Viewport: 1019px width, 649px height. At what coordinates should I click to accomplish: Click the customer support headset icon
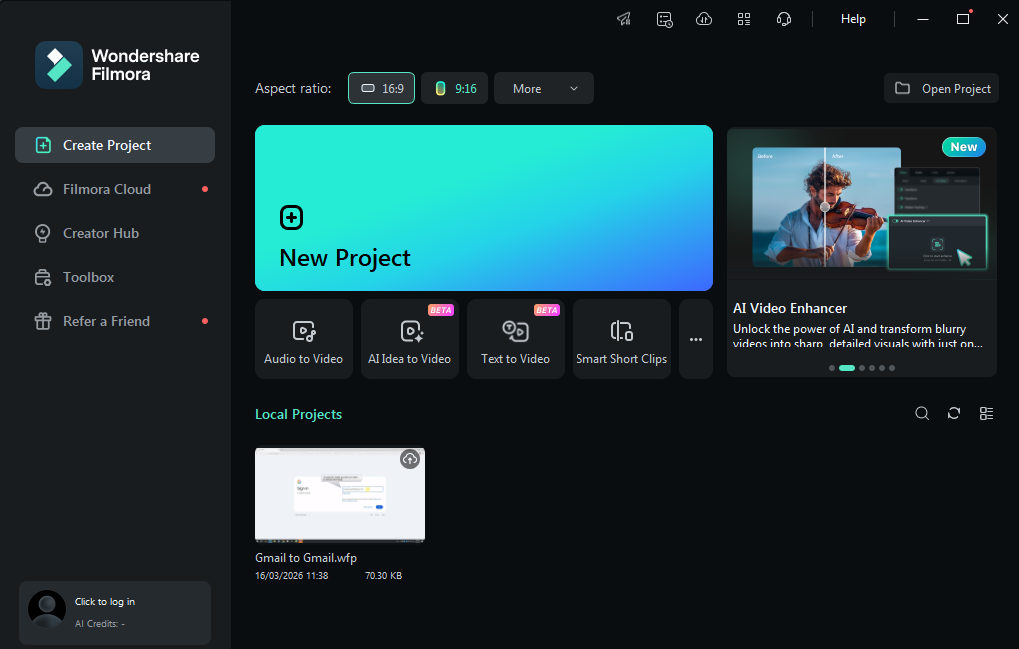(784, 19)
